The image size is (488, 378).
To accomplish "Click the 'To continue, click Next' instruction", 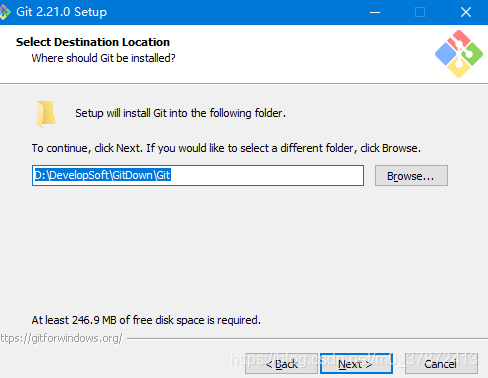I will [x=226, y=148].
